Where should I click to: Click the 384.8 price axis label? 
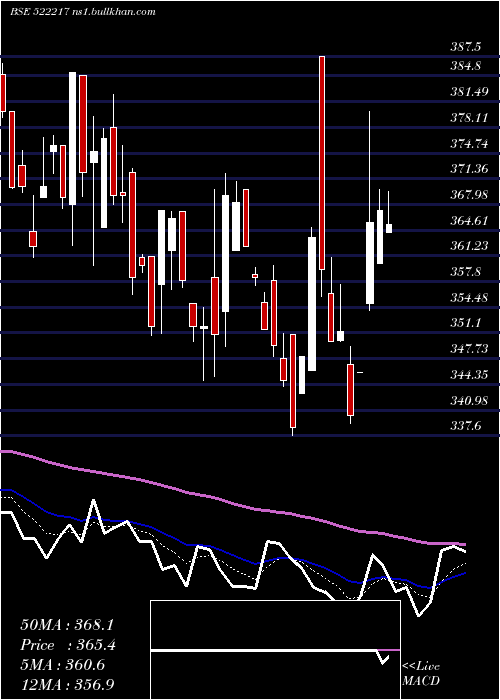466,66
